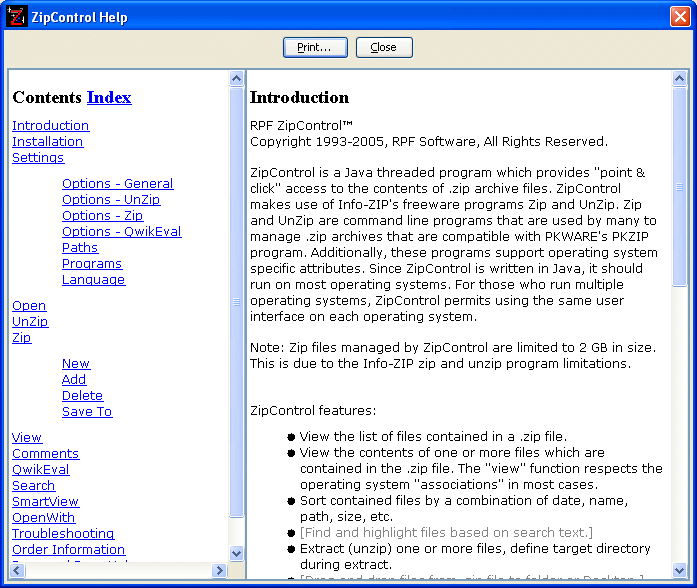Open the SmartView topic
Image resolution: width=697 pixels, height=588 pixels.
pos(46,502)
